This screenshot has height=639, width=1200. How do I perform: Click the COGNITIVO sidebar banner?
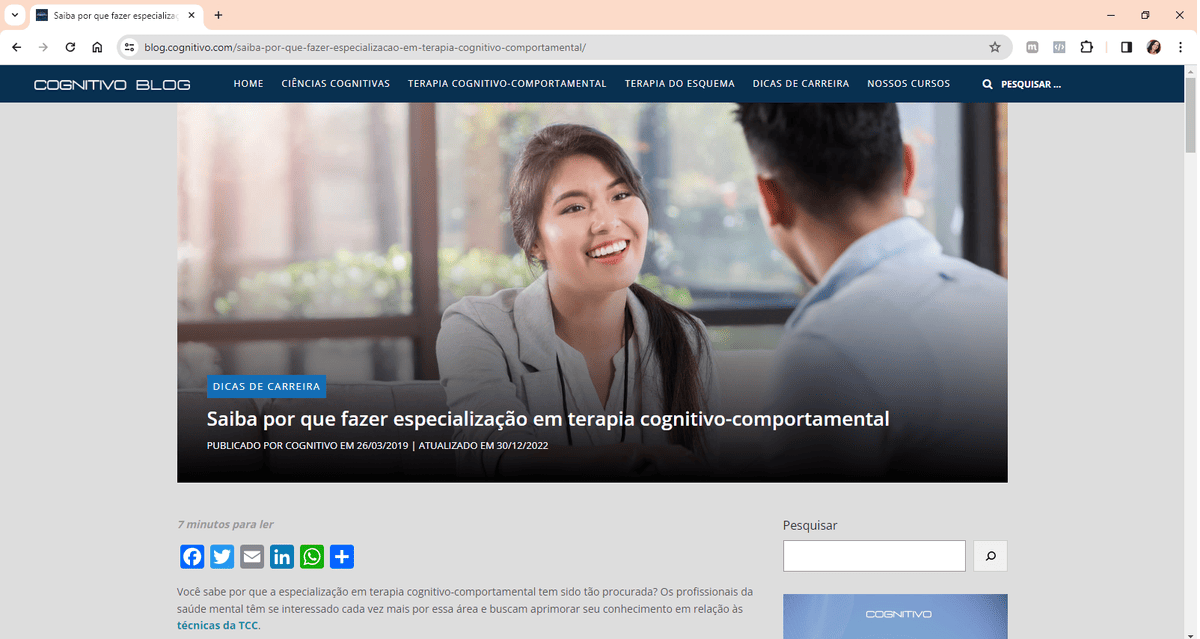pyautogui.click(x=895, y=616)
